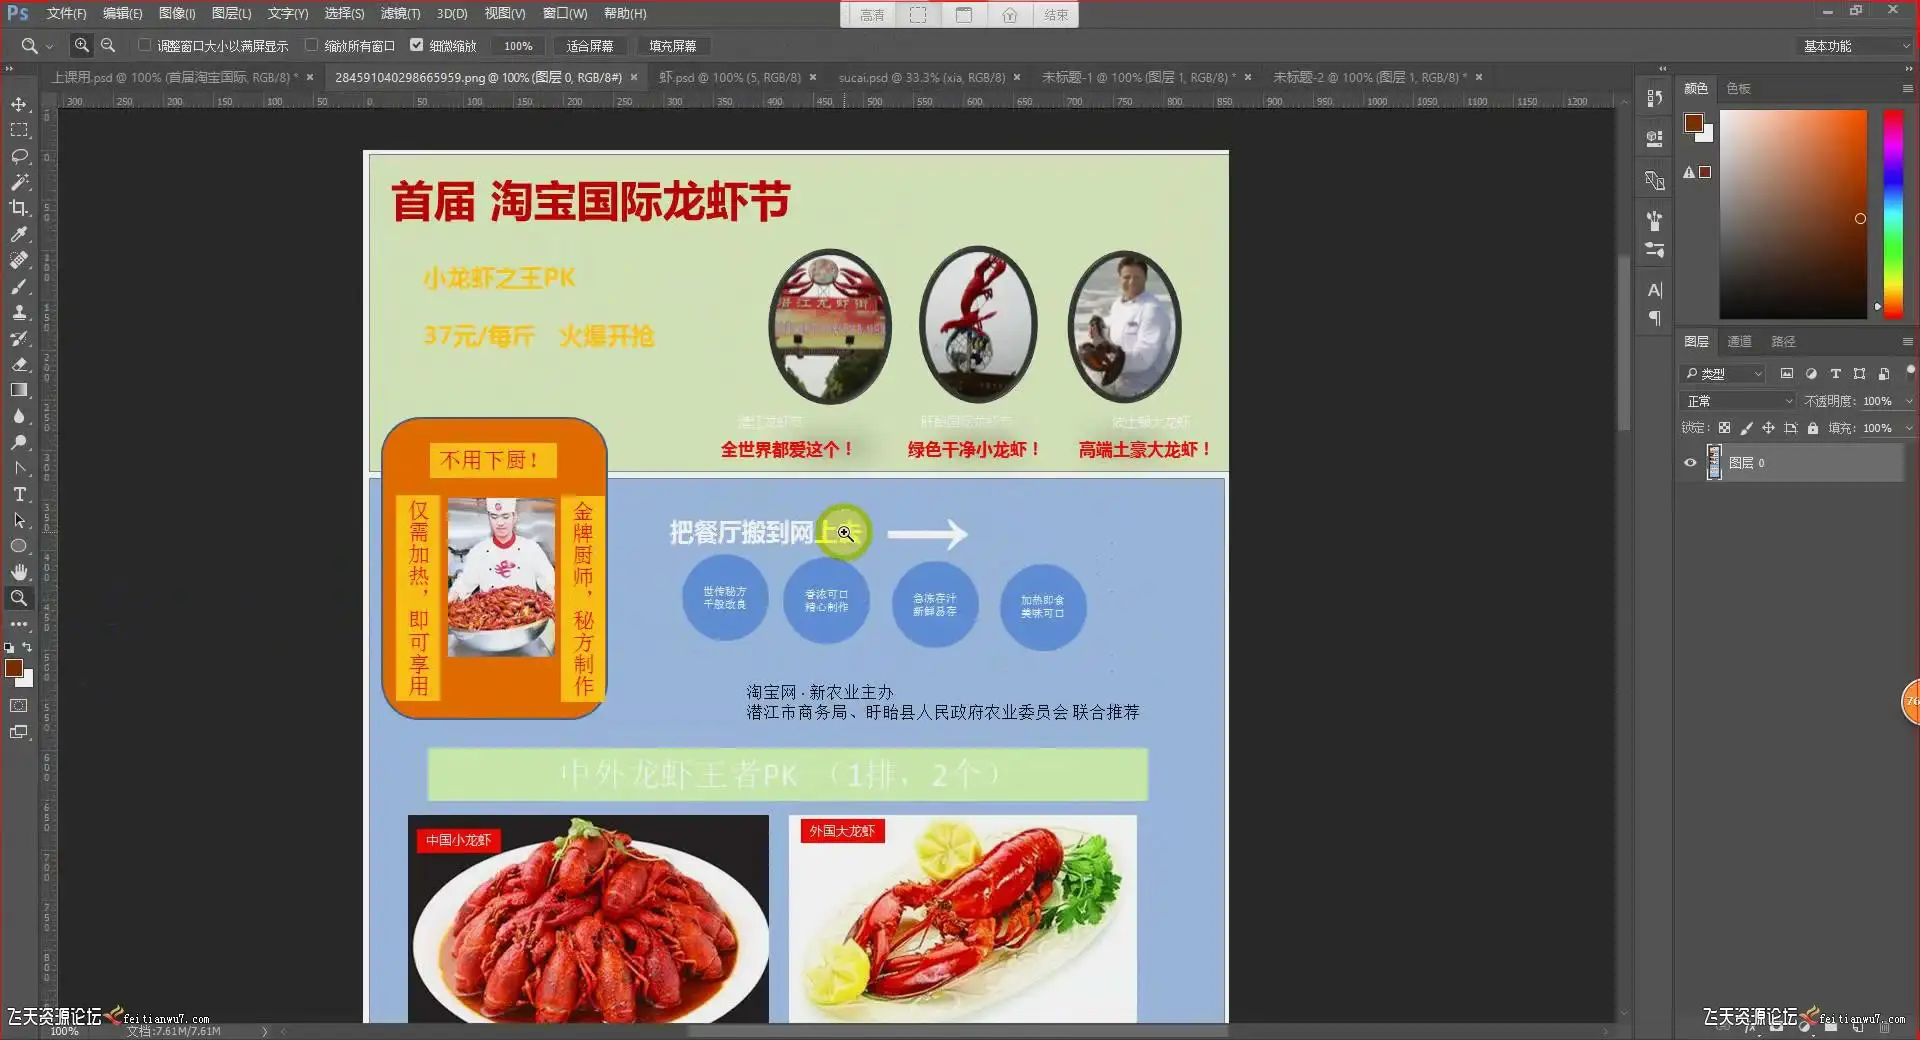The height and width of the screenshot is (1040, 1920).
Task: Select the Ellipse shape tool
Action: (x=19, y=547)
